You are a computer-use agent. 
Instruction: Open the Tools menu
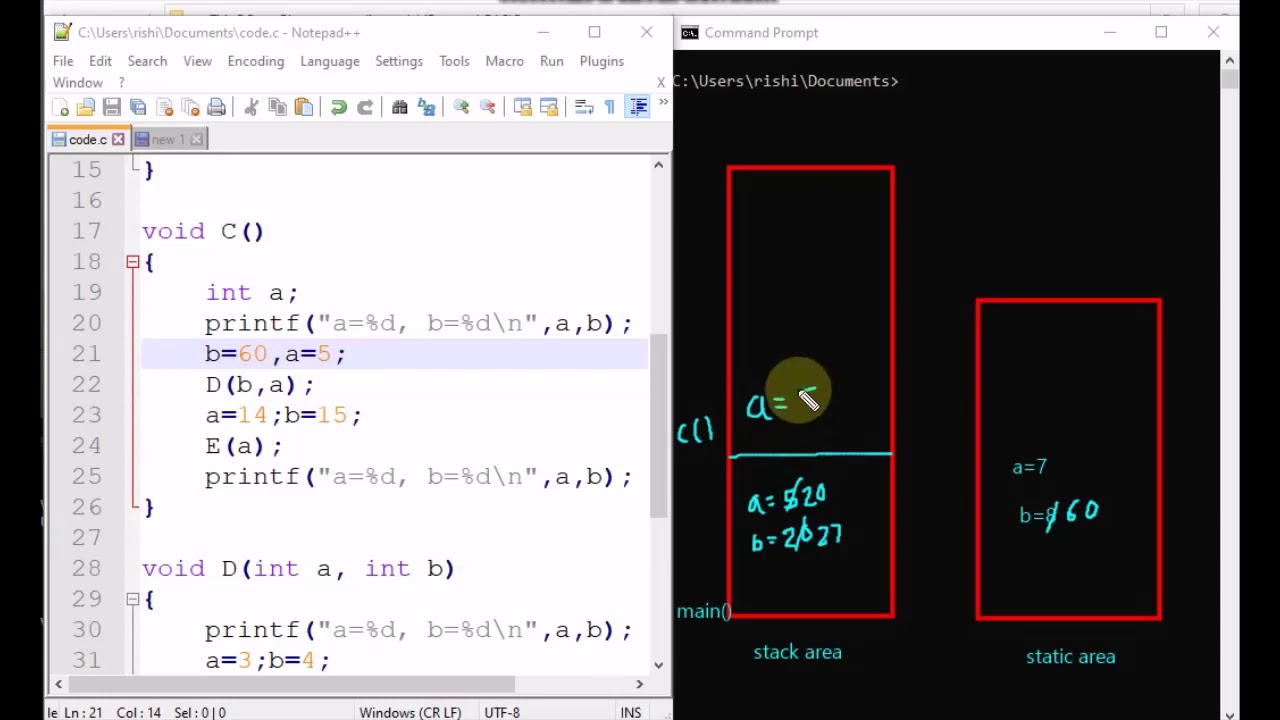point(454,61)
